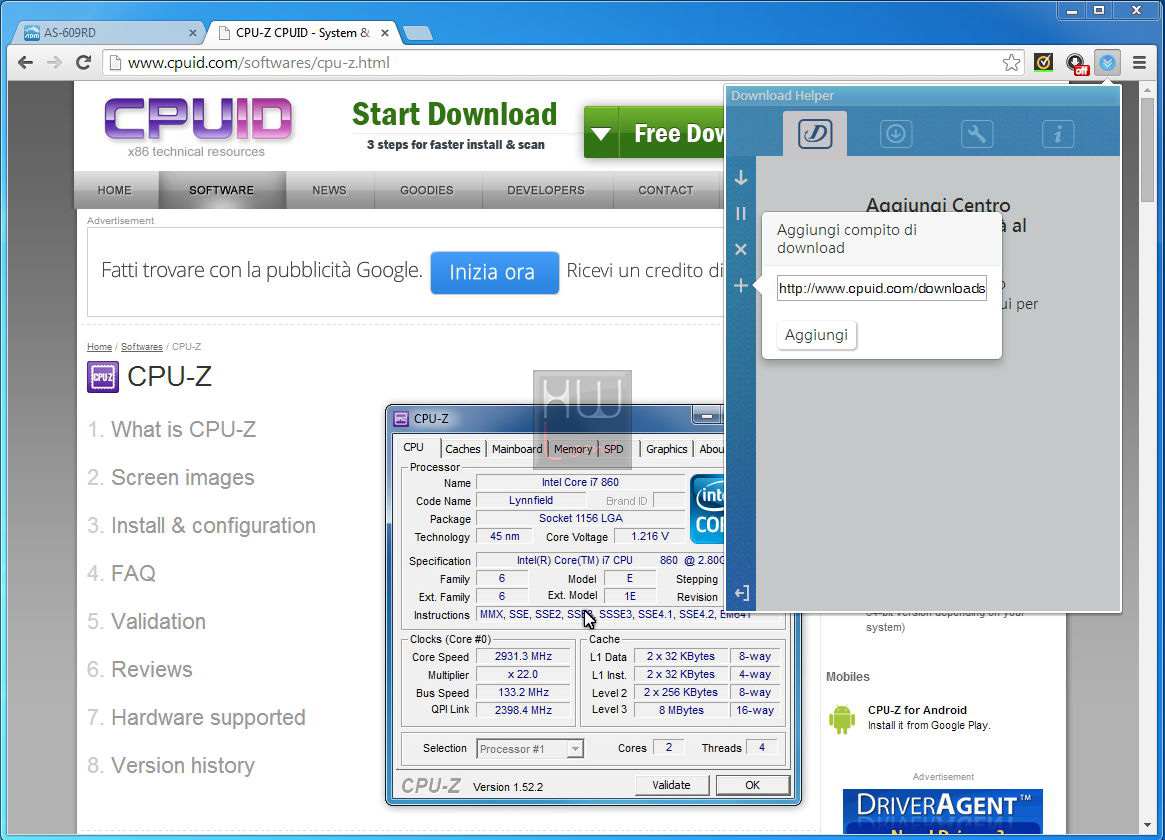
Task: Open the GOODIES navigation item
Action: coord(426,190)
